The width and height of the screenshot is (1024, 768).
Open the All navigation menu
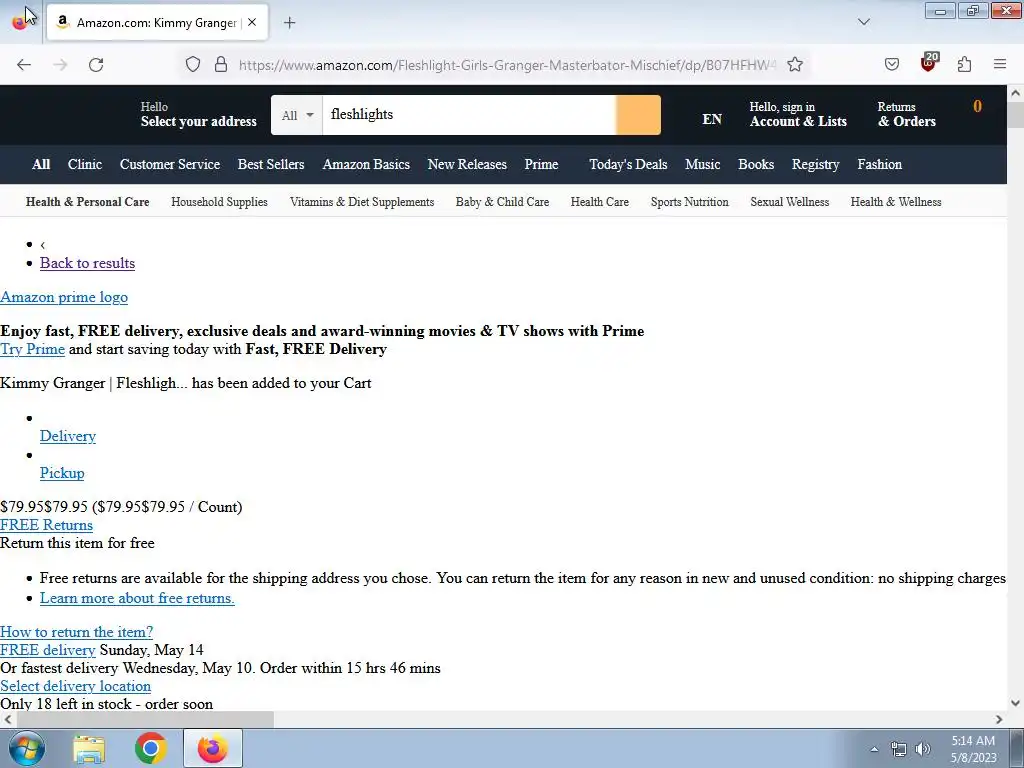(41, 165)
